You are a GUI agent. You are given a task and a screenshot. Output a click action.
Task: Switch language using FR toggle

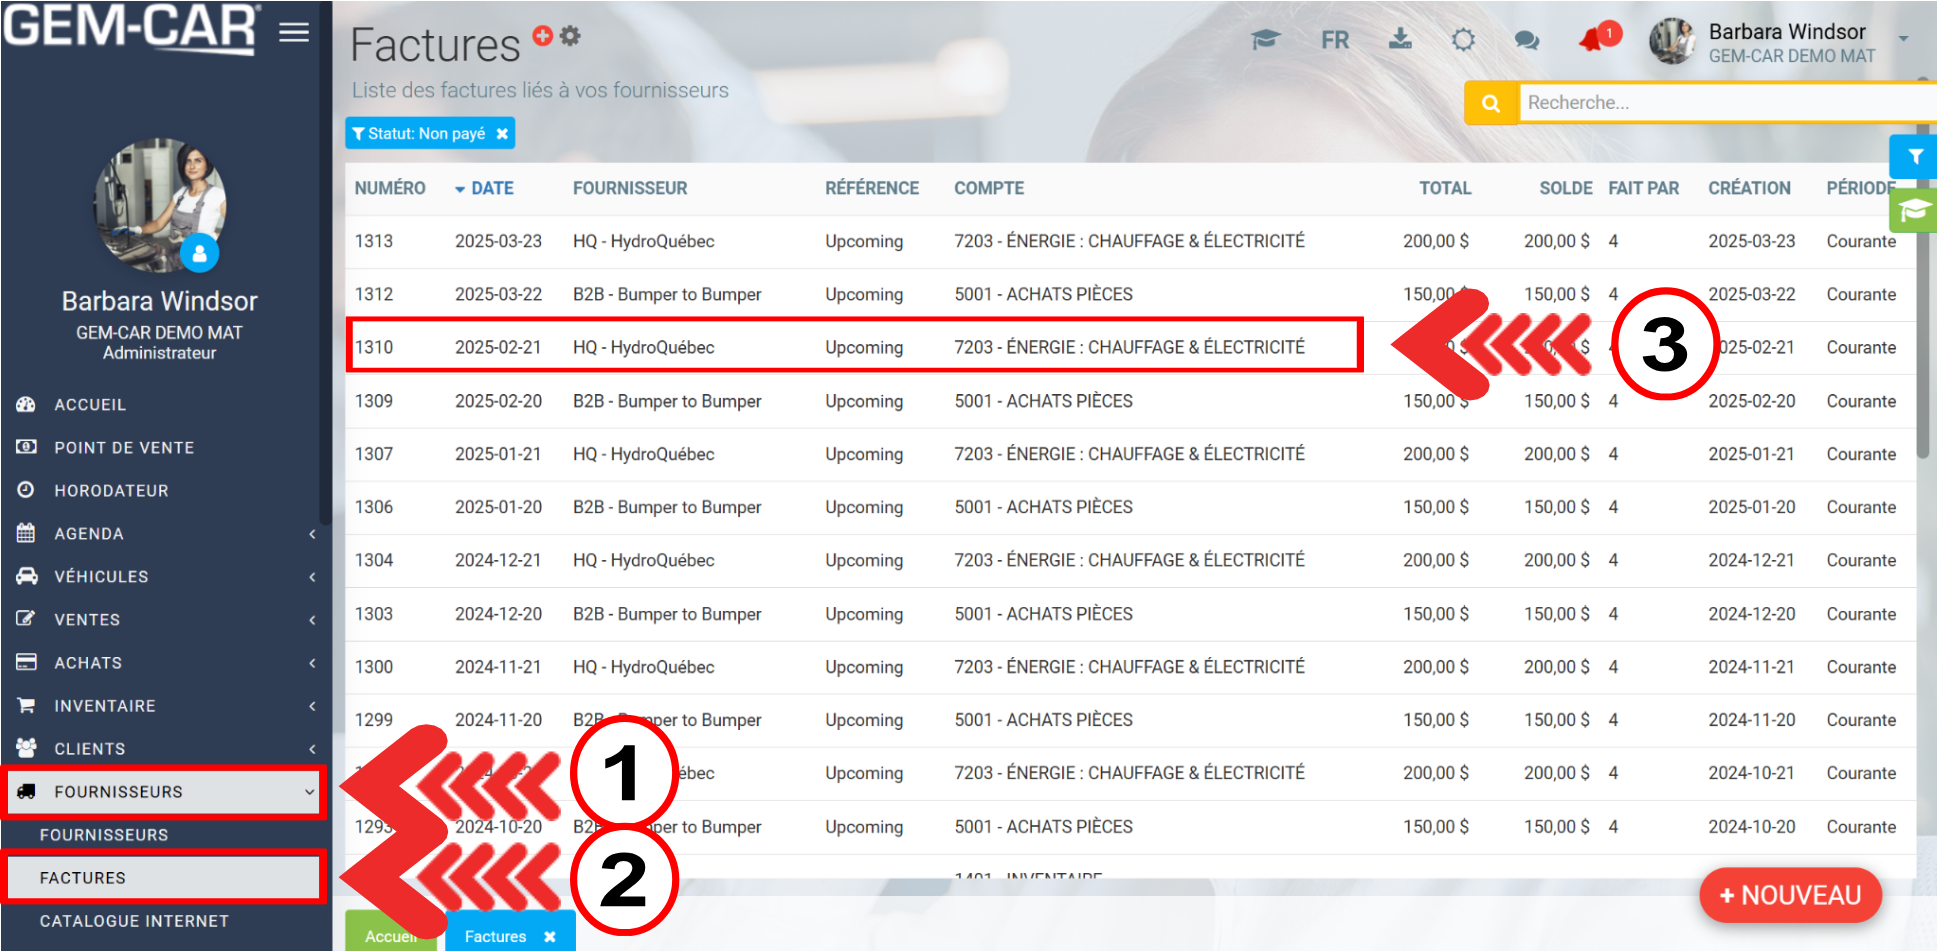(x=1334, y=40)
